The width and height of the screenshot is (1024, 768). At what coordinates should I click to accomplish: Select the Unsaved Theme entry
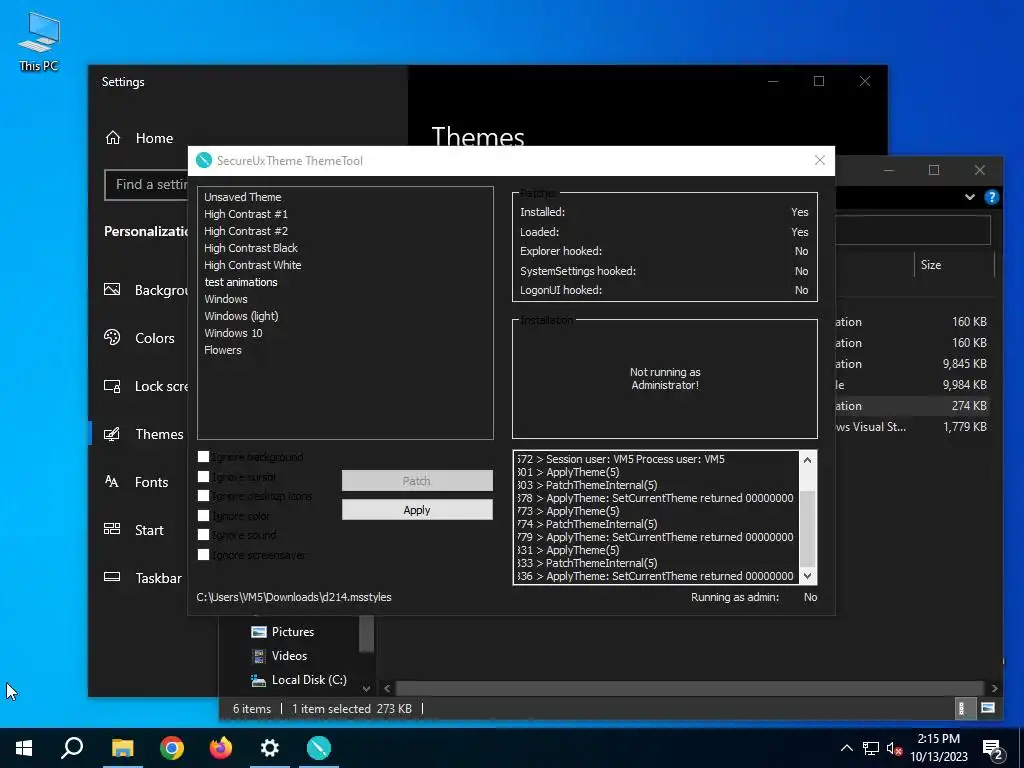(242, 197)
